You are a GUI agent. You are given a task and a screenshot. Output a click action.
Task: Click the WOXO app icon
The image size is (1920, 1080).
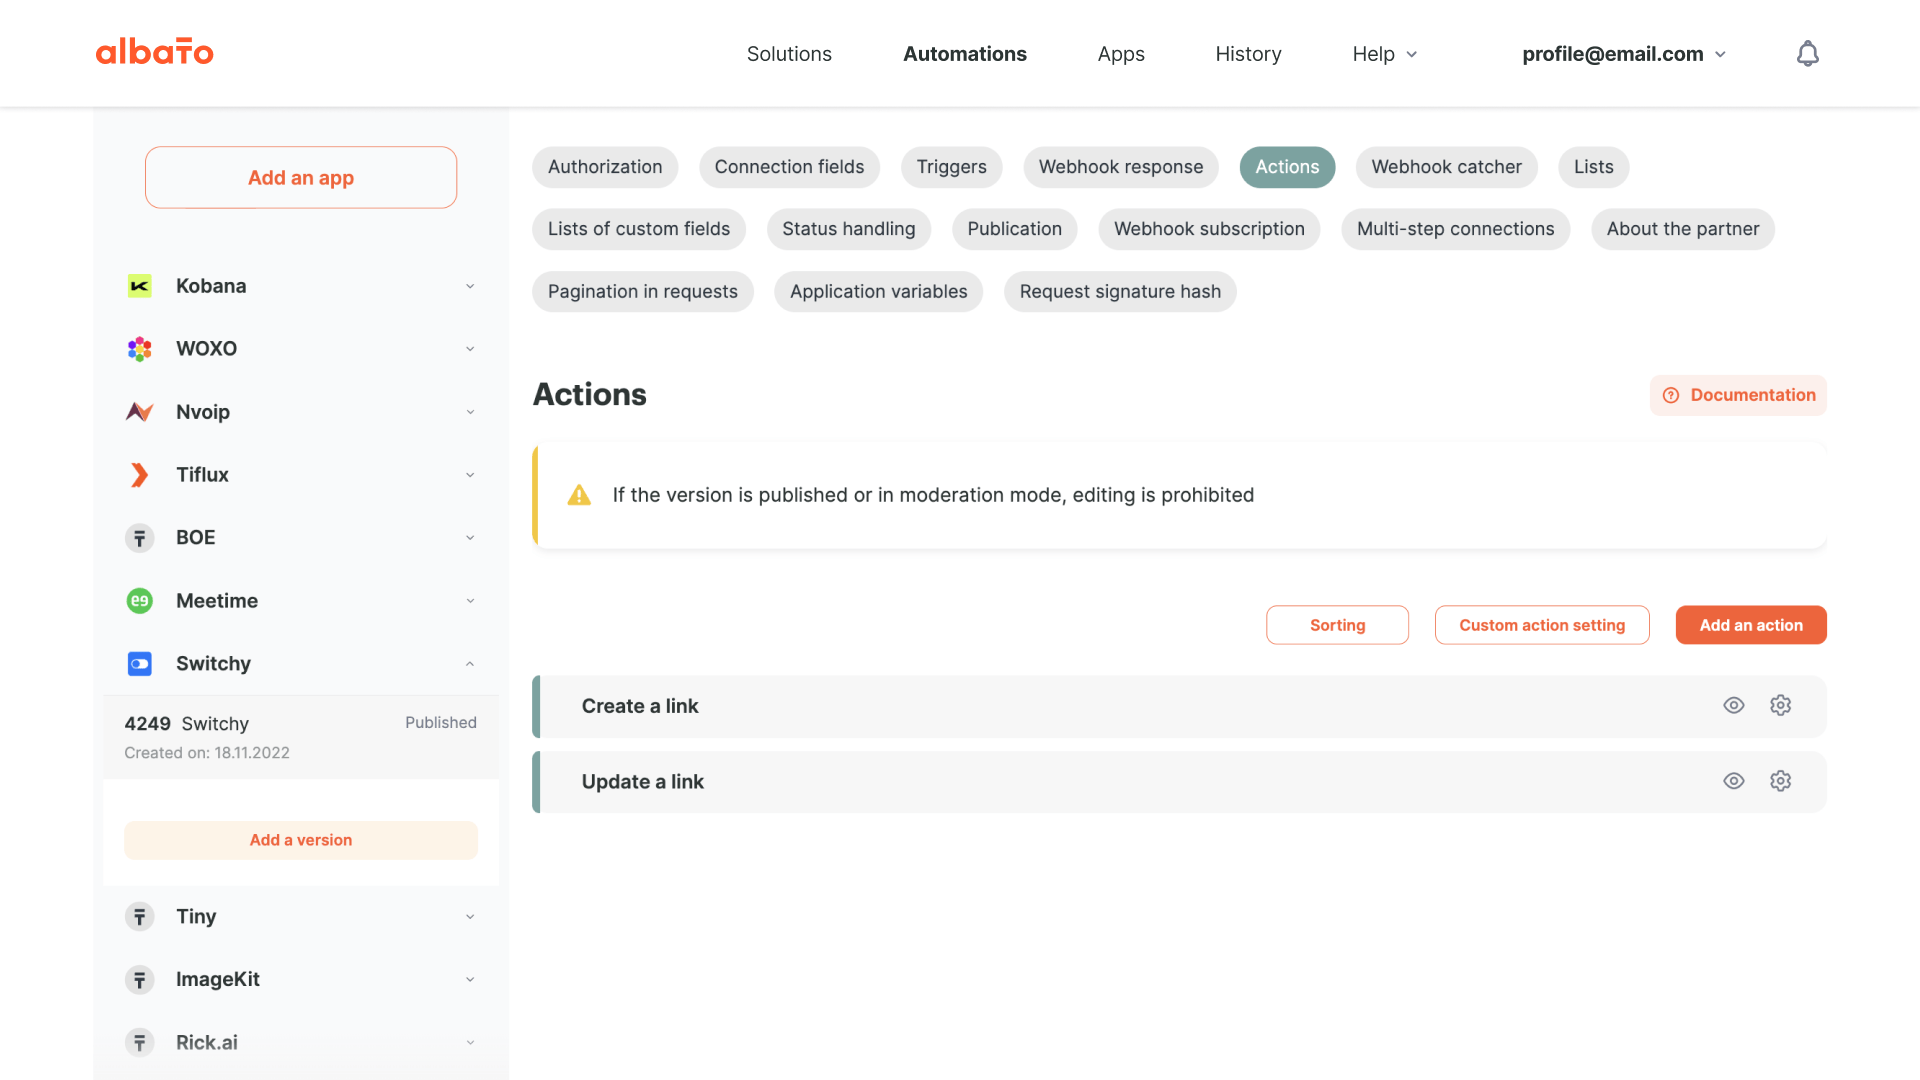point(140,349)
